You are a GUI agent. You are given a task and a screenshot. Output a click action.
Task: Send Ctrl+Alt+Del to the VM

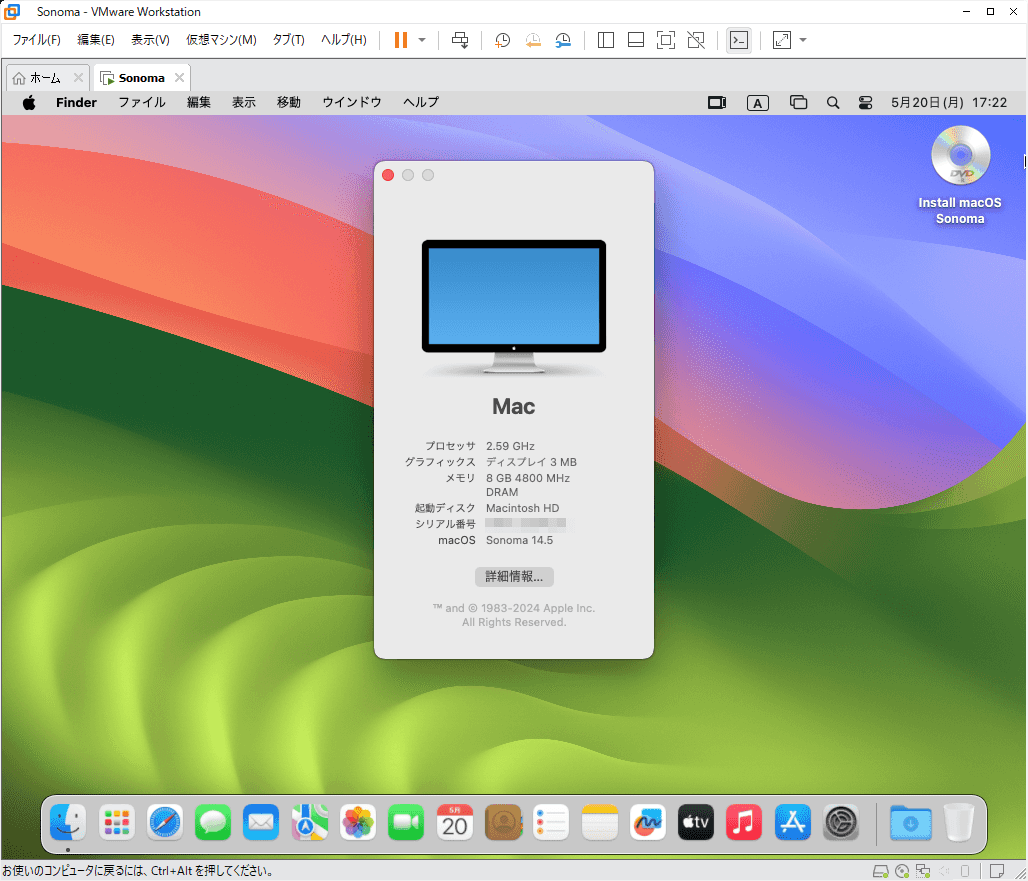click(x=460, y=40)
